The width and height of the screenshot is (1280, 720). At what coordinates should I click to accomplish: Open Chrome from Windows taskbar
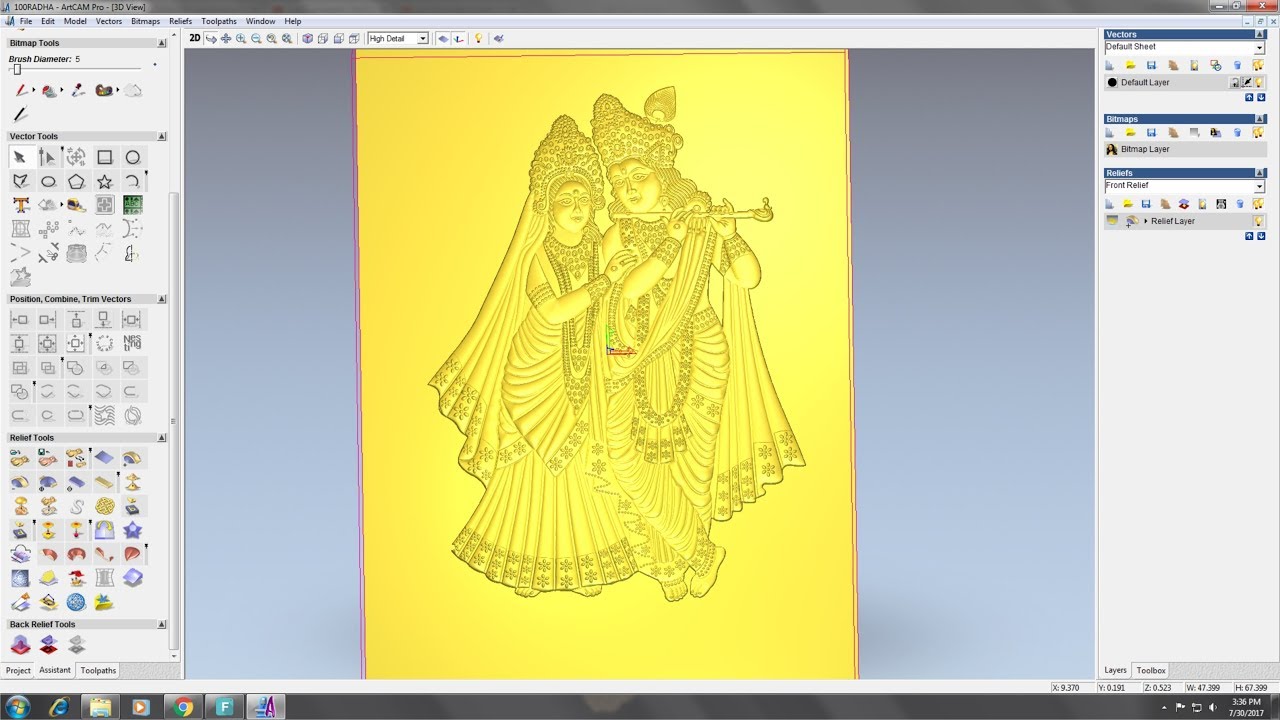pos(183,707)
